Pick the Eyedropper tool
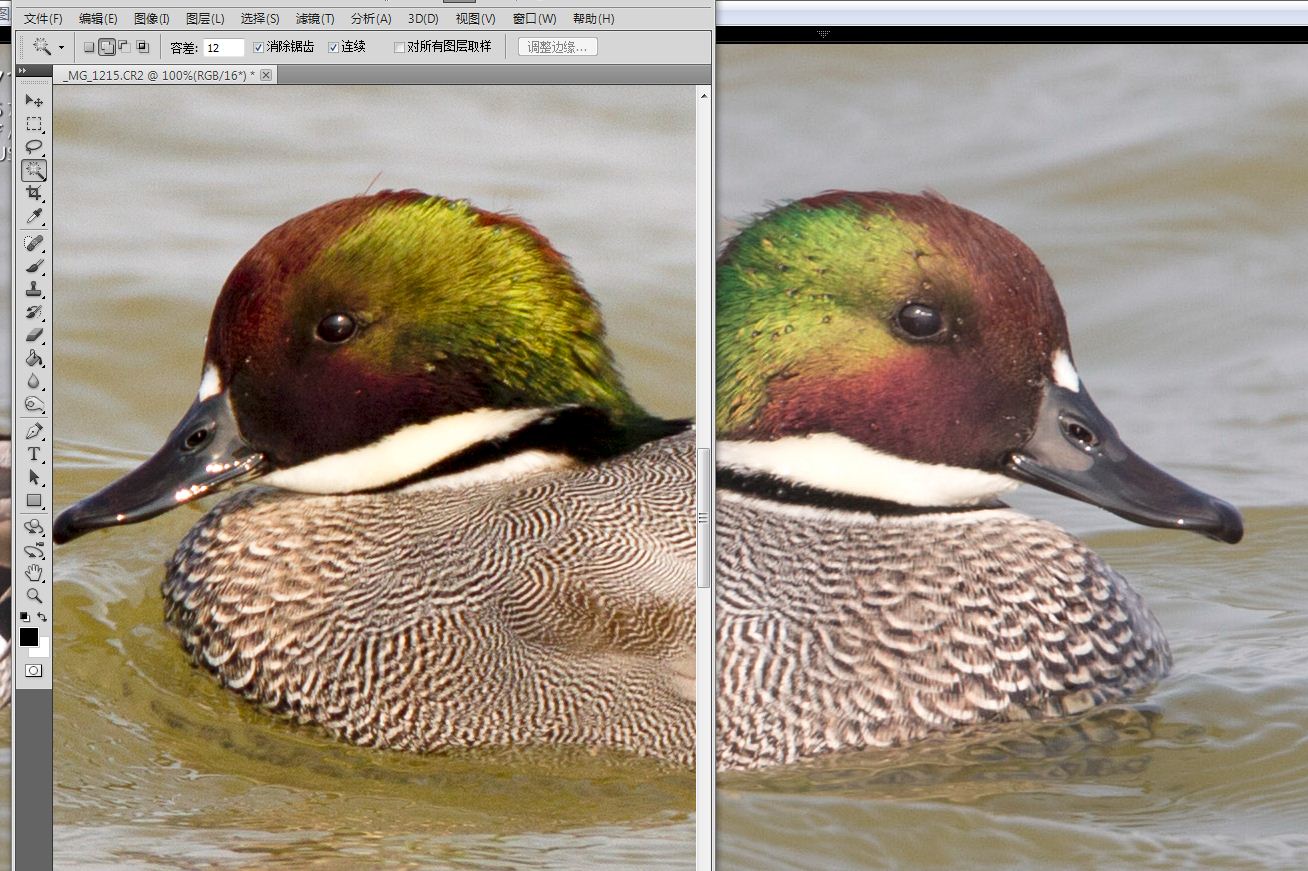Image resolution: width=1308 pixels, height=871 pixels. (x=34, y=216)
